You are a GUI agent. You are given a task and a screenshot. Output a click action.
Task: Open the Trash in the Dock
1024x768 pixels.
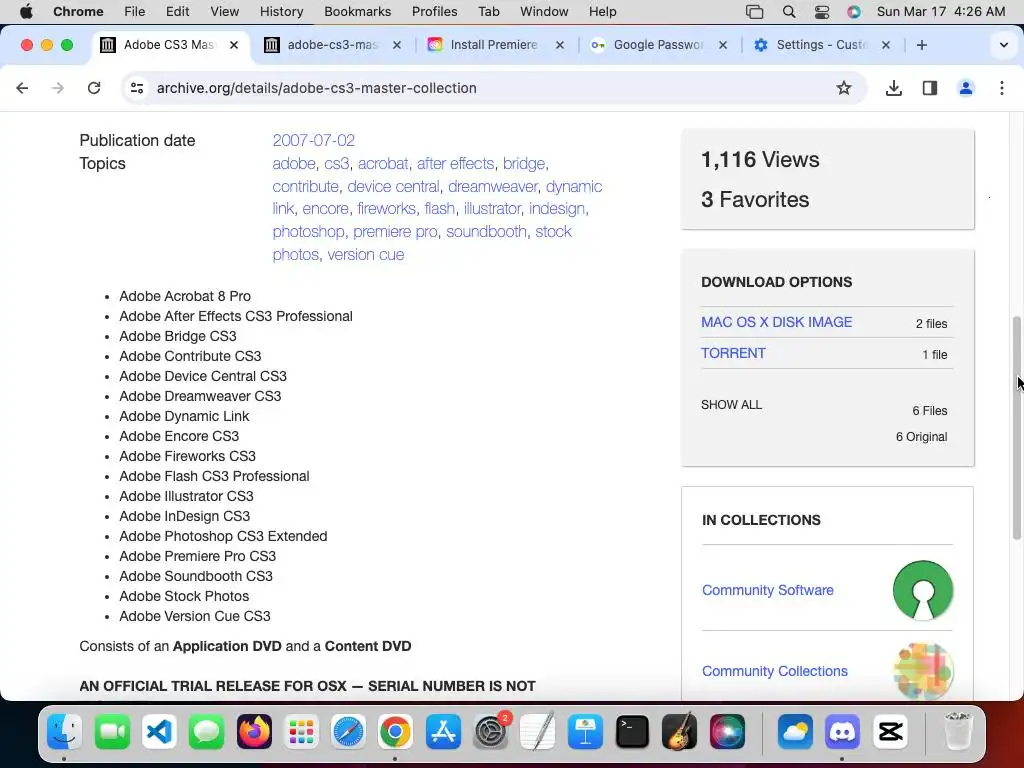pos(958,731)
